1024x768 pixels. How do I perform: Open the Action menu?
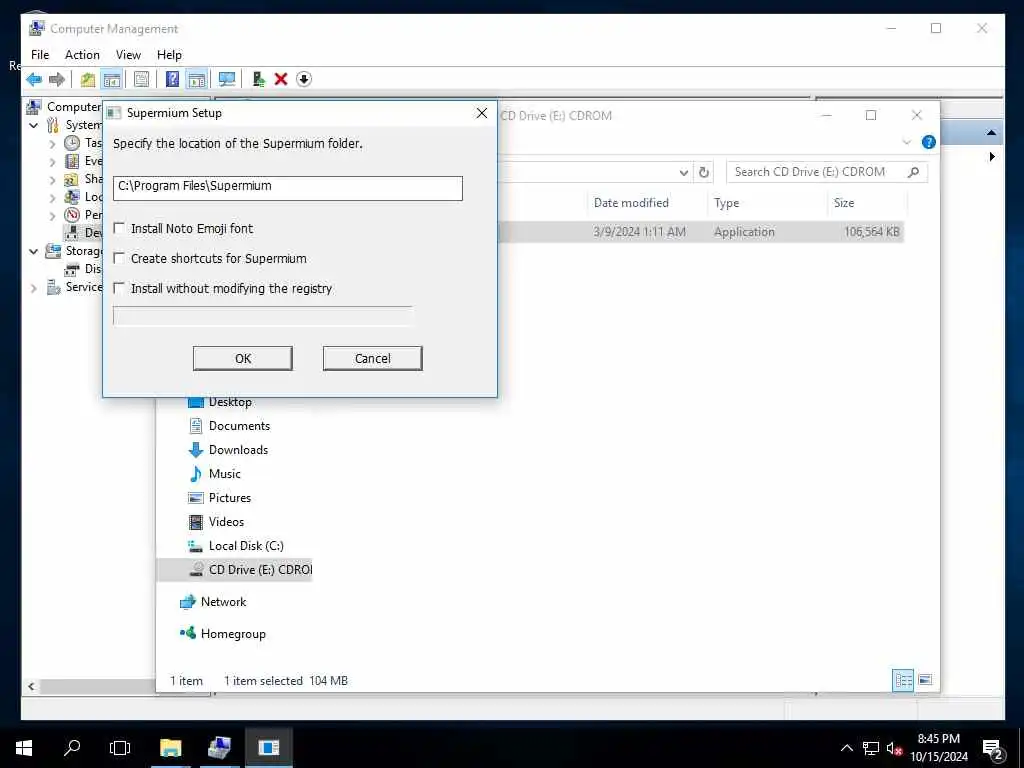pyautogui.click(x=82, y=55)
